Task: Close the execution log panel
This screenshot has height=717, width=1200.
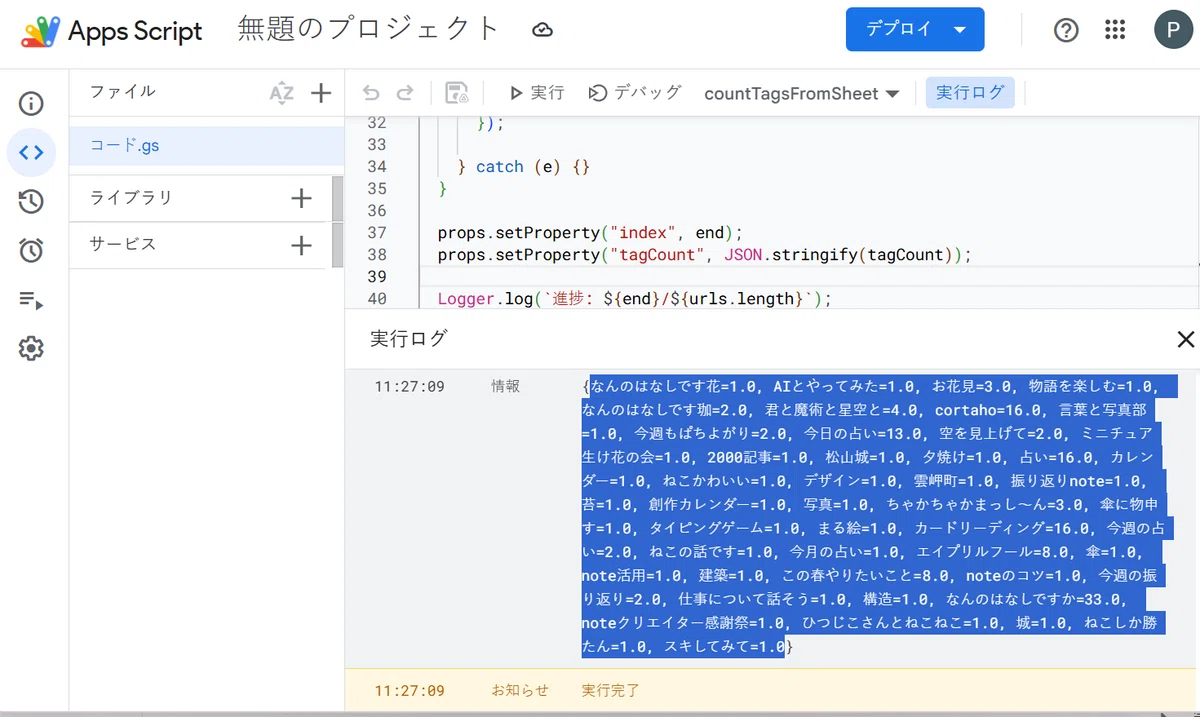Action: (x=1186, y=340)
